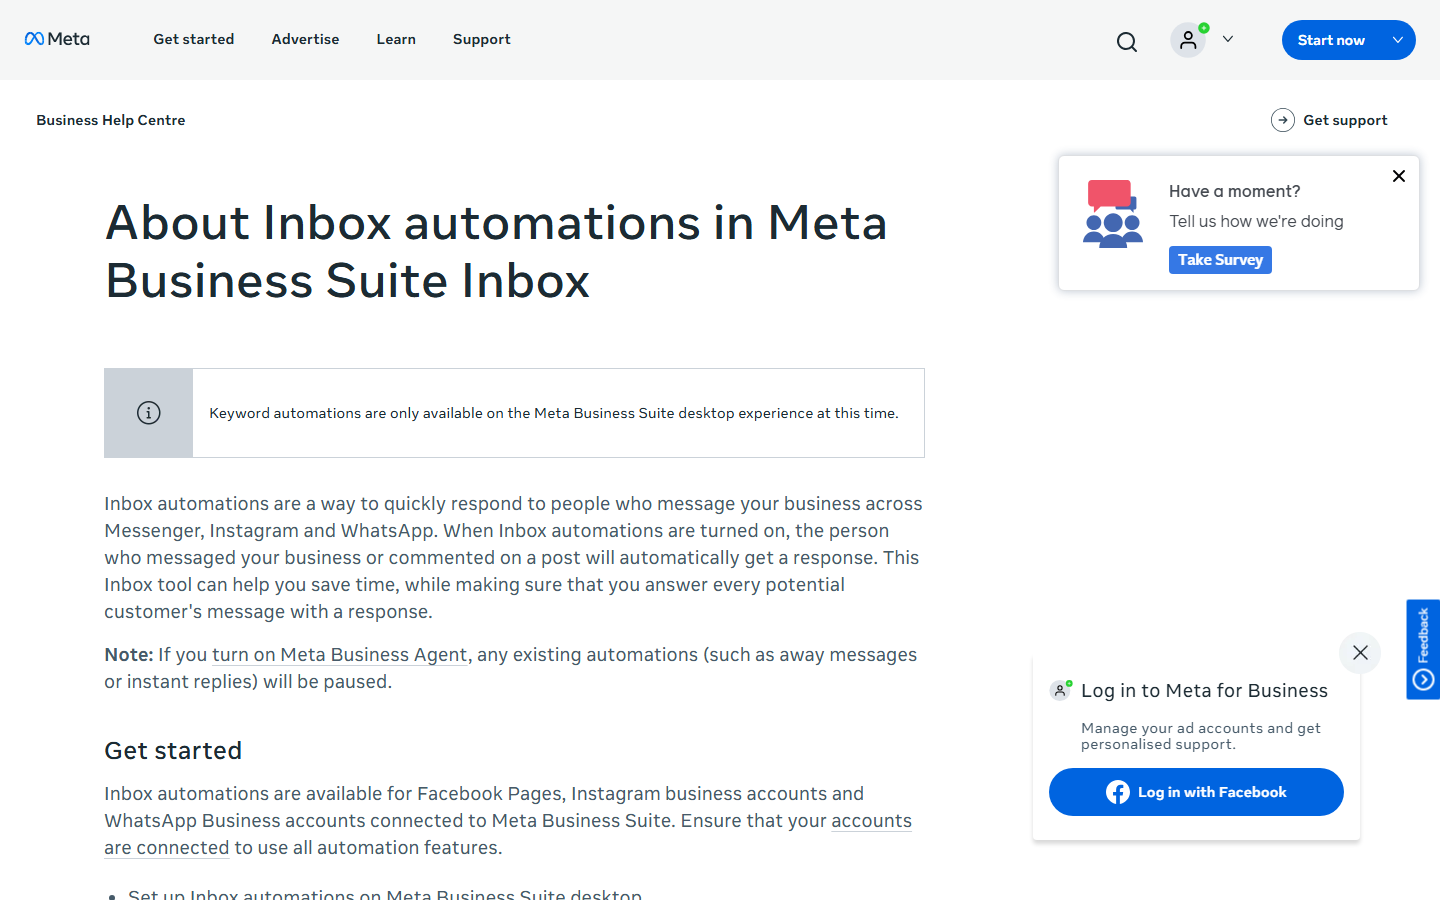
Task: Expand the Start now dropdown arrow
Action: (1398, 40)
